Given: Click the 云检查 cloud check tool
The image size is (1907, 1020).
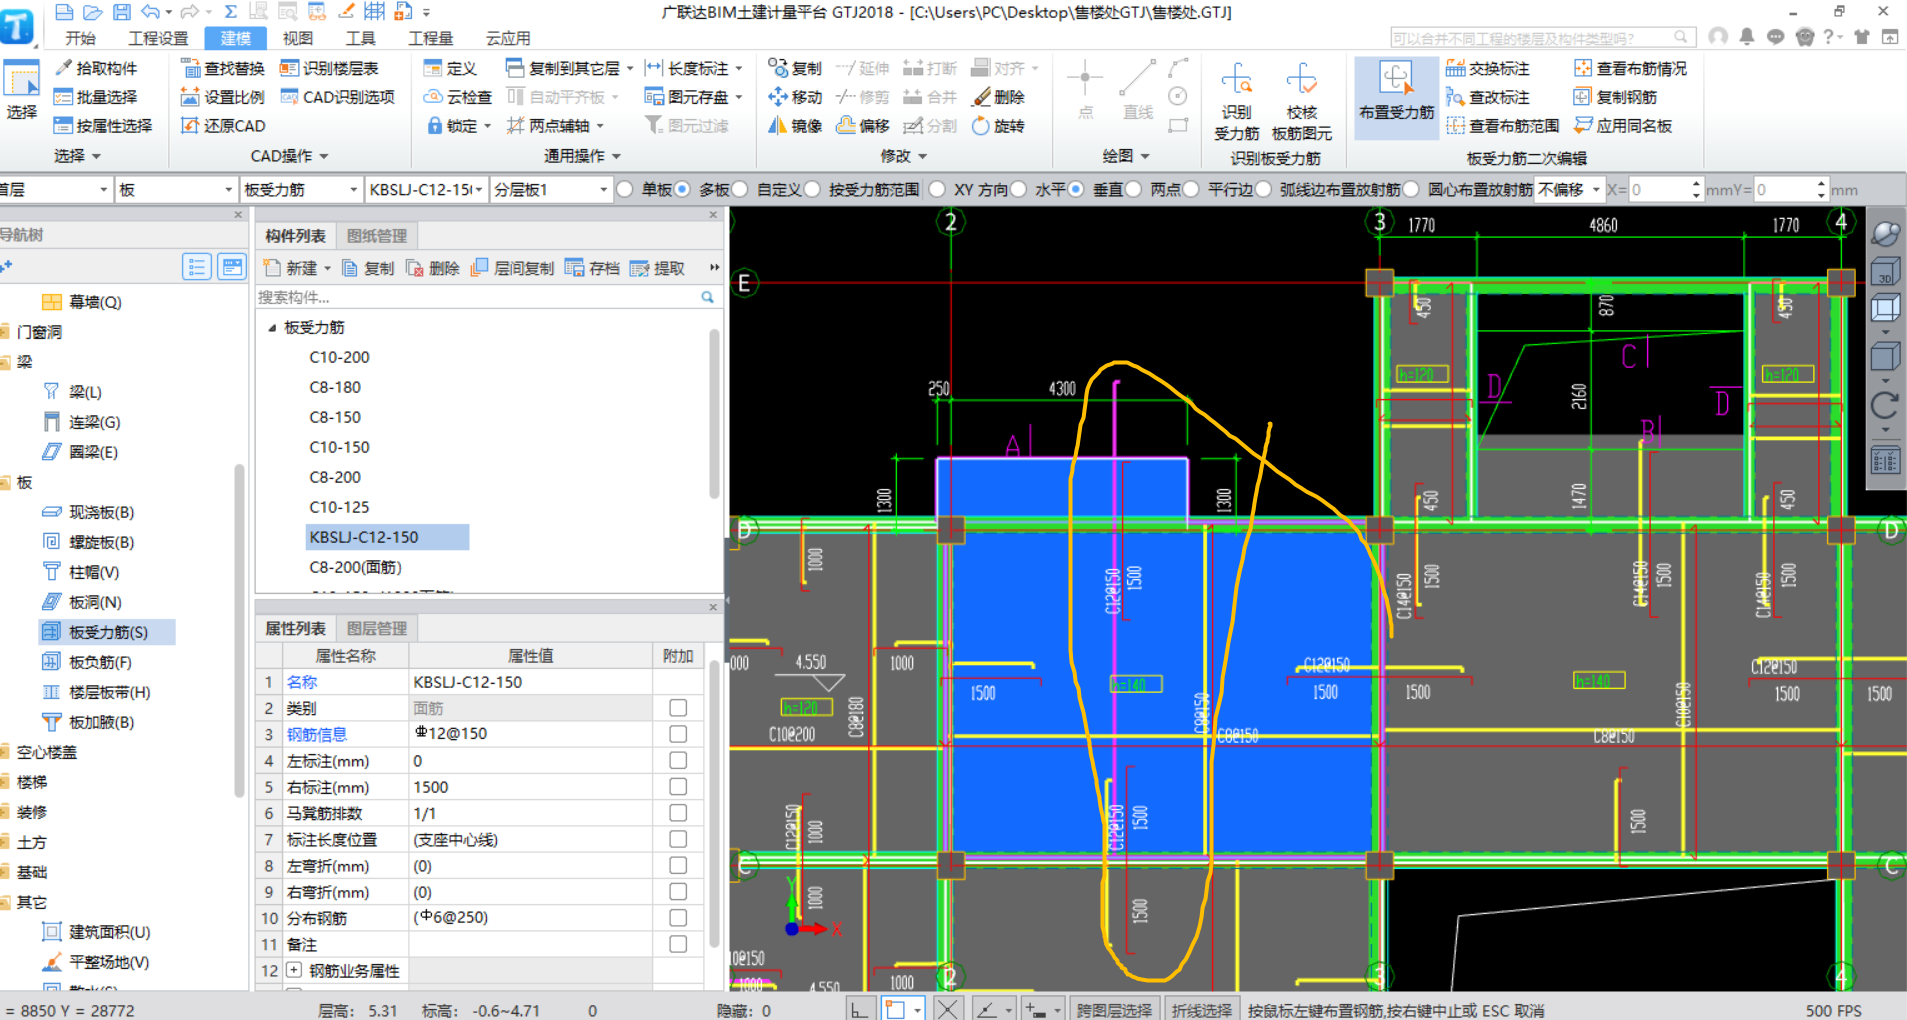Looking at the screenshot, I should 458,97.
